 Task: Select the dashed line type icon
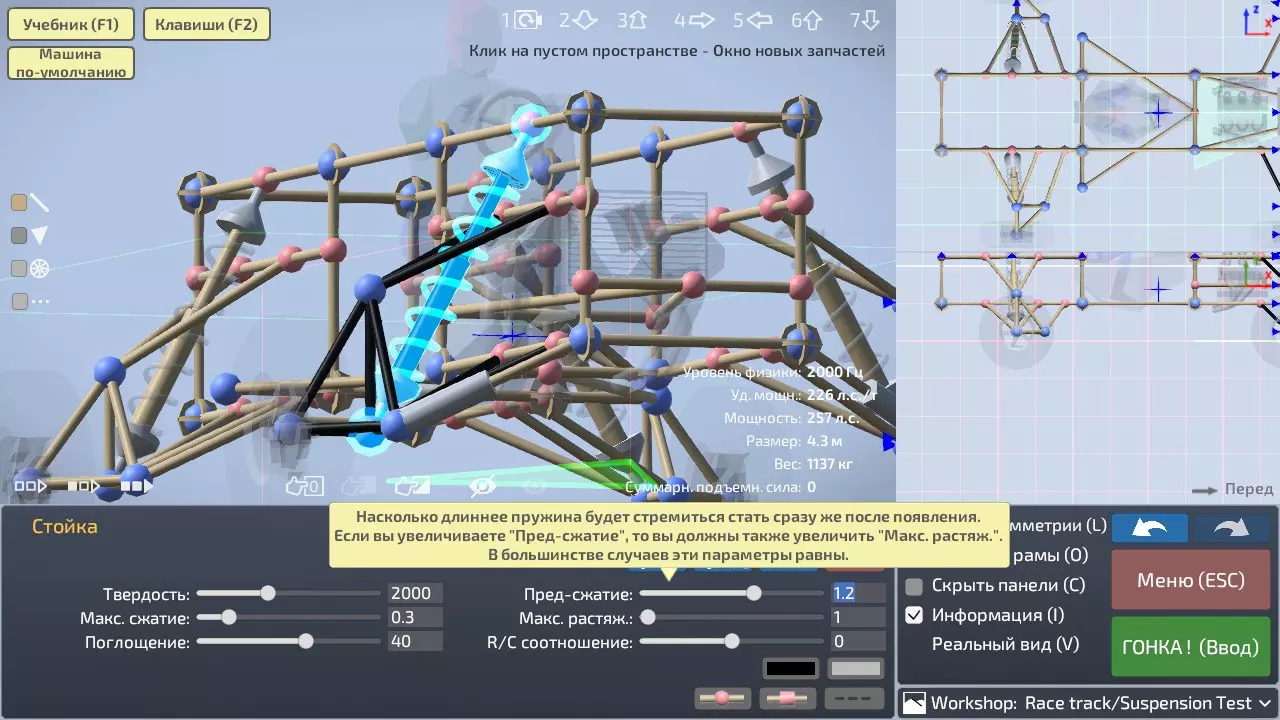(x=856, y=698)
